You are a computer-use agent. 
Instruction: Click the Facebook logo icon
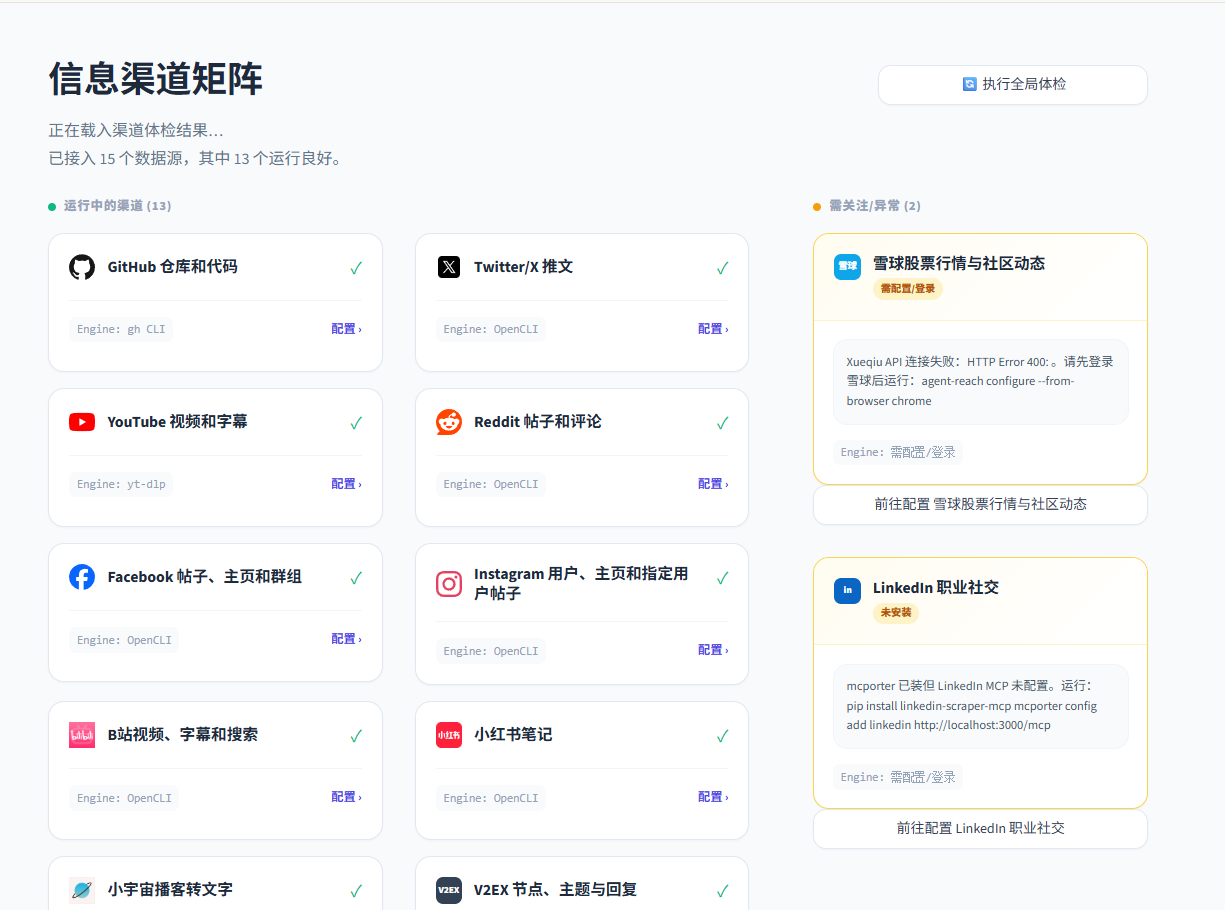pyautogui.click(x=82, y=577)
